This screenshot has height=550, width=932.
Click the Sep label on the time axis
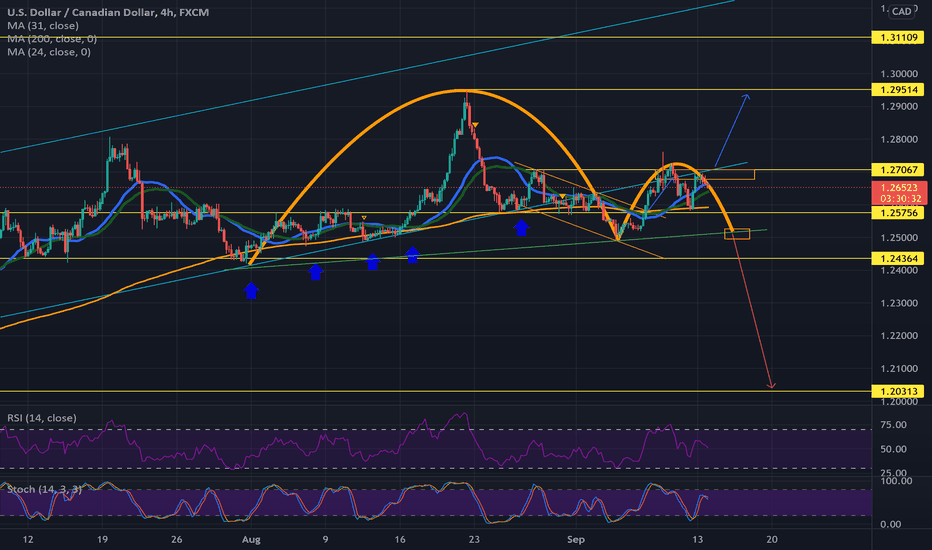pos(575,540)
